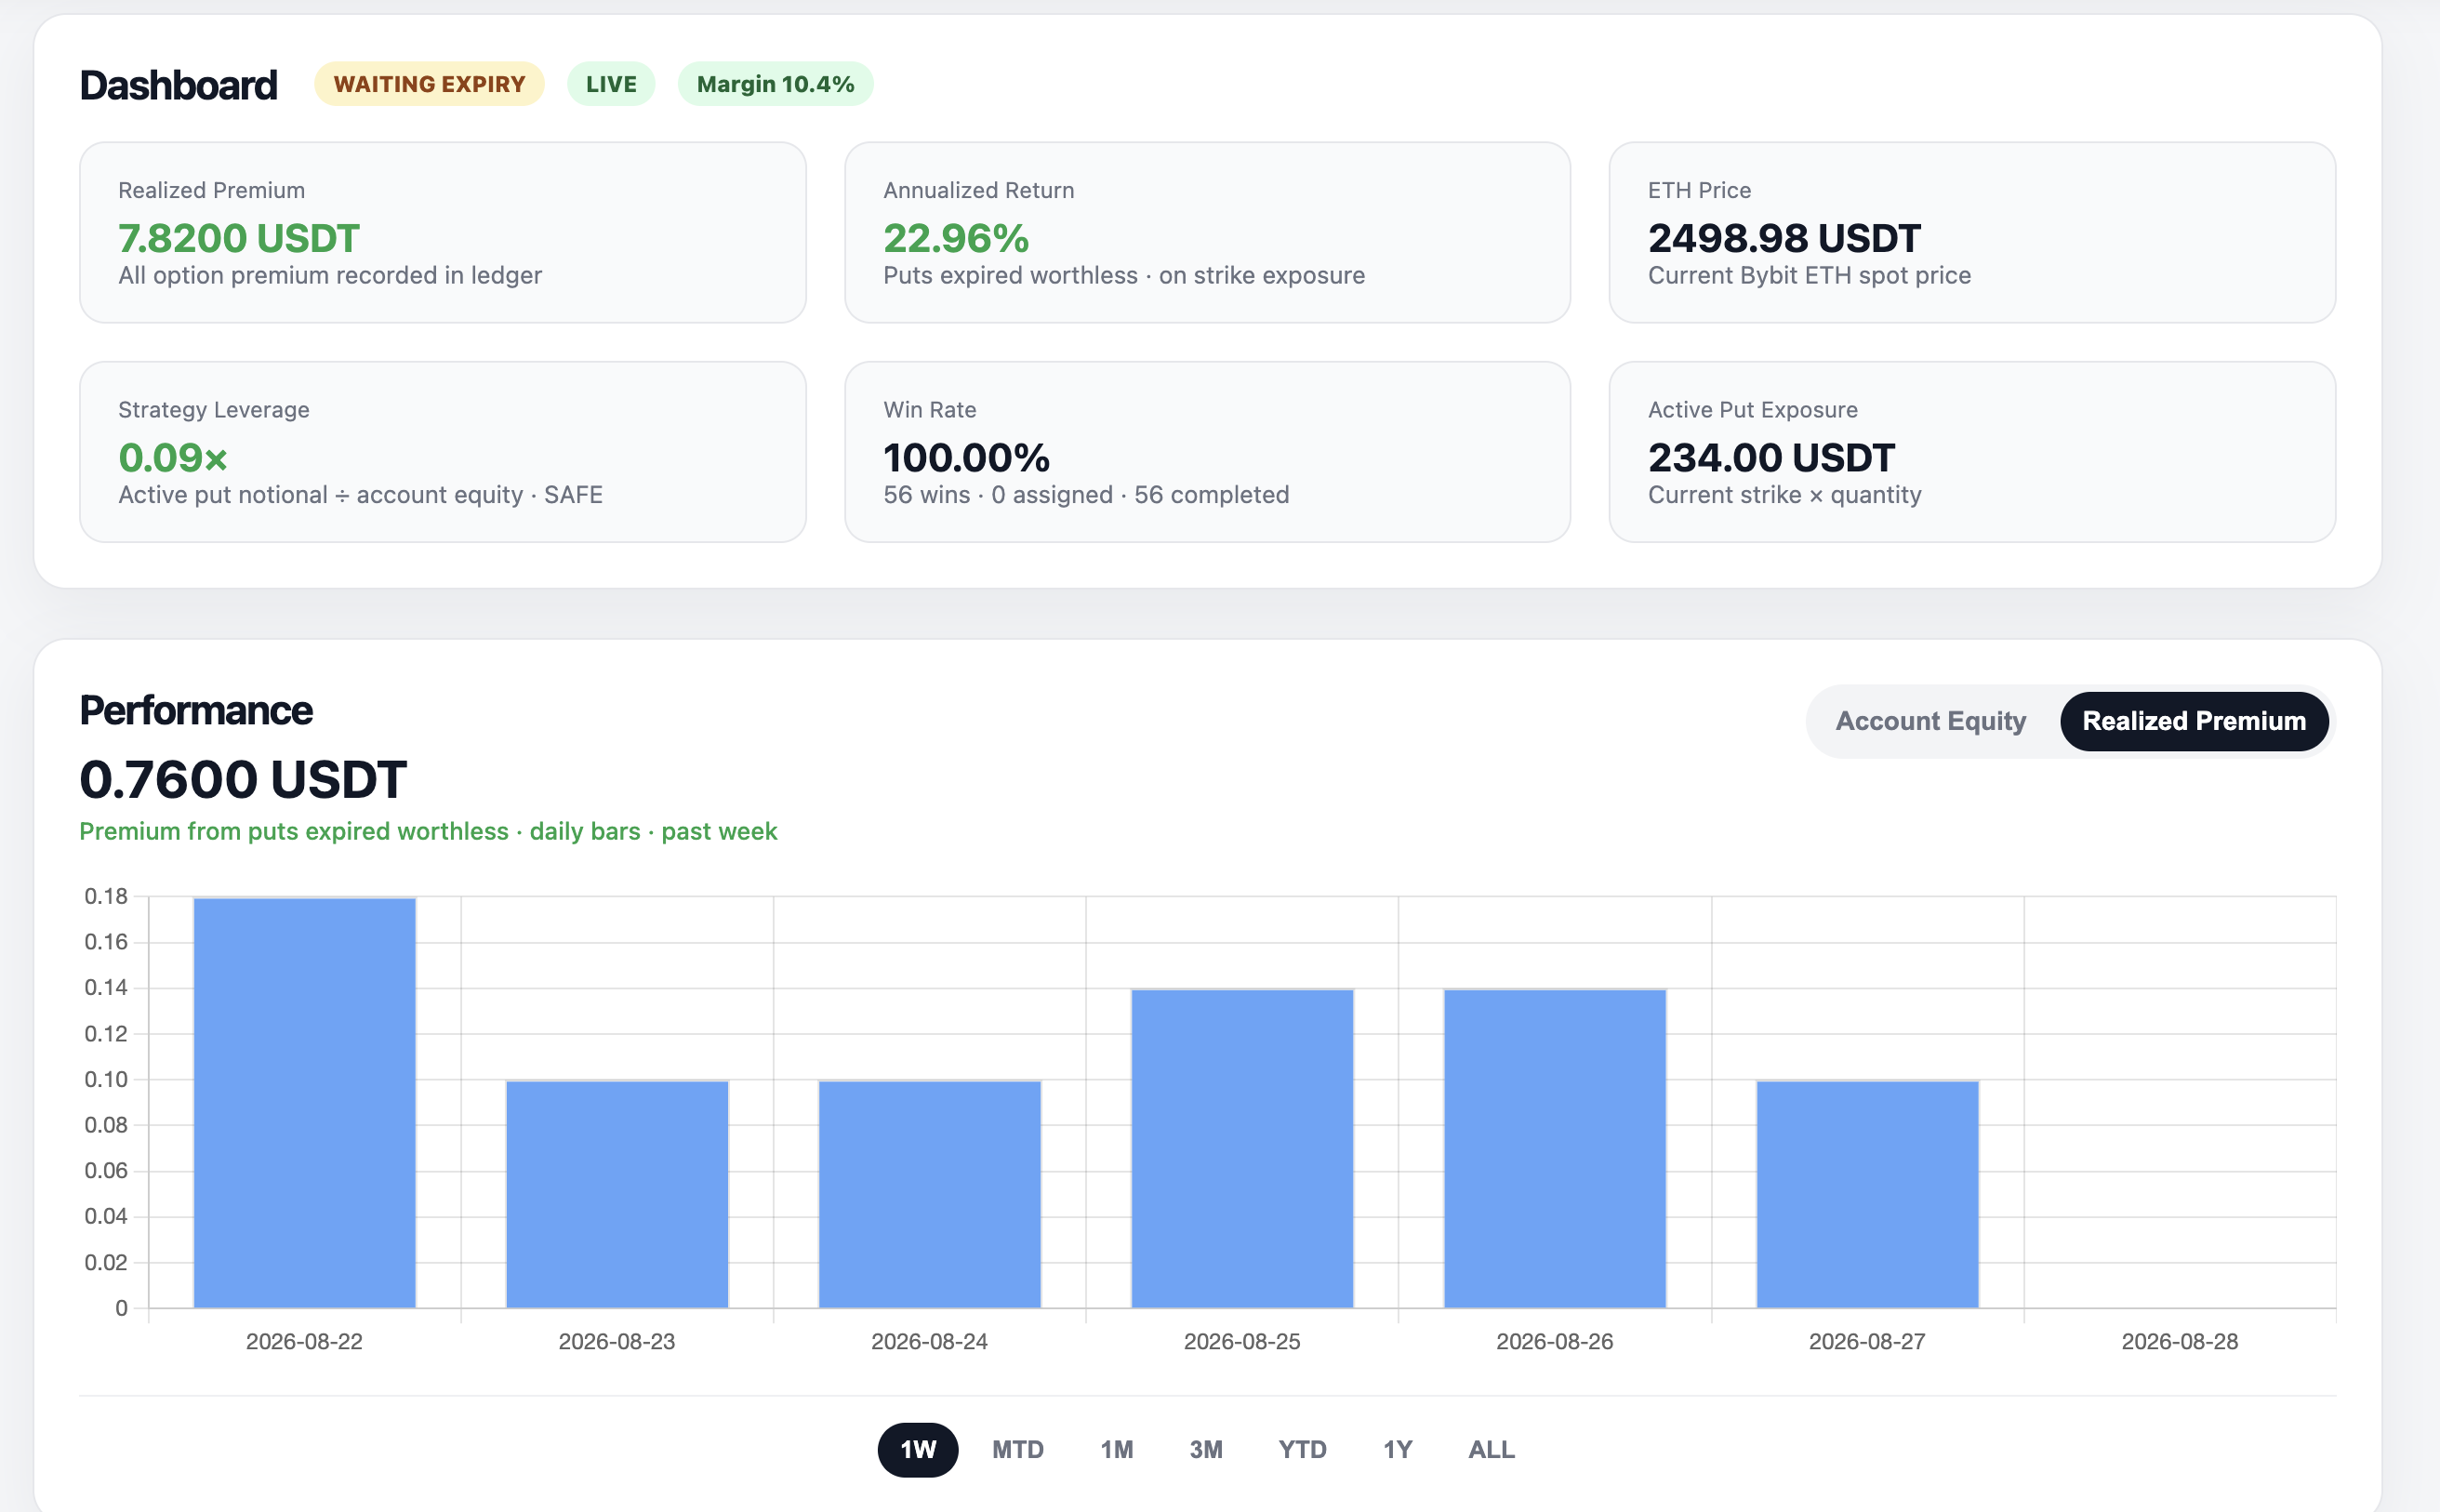Click the WAITING EXPIRY status badge
Screen dimensions: 2440x1512
click(429, 84)
